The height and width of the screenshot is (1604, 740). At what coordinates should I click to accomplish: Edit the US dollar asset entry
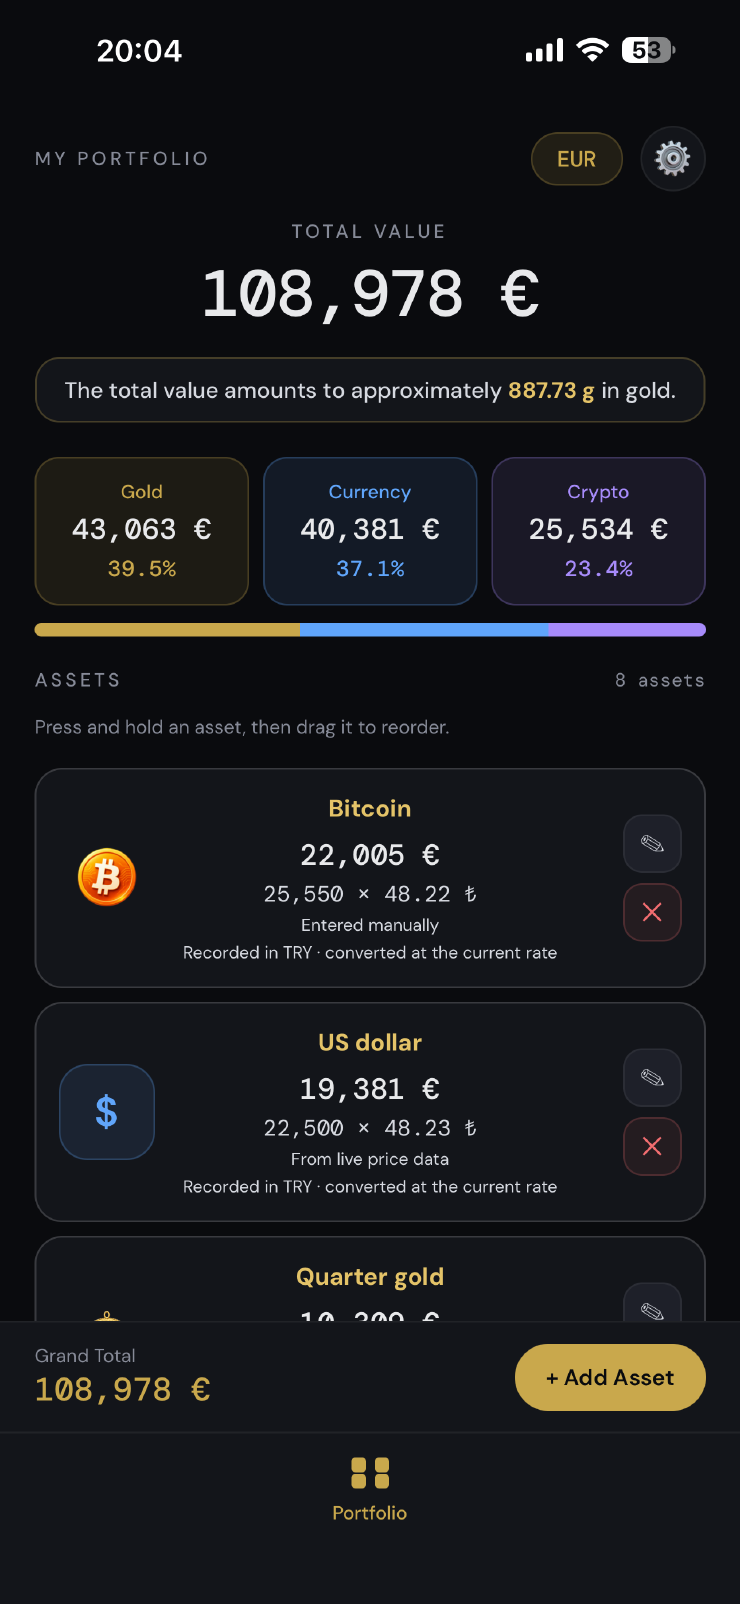click(652, 1078)
